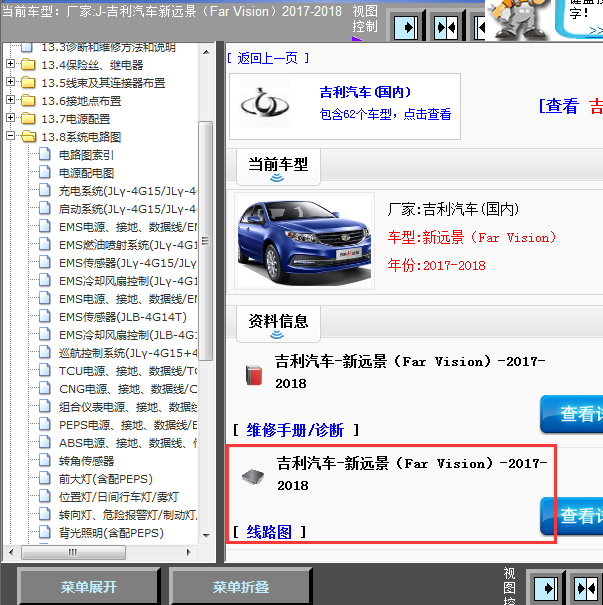This screenshot has height=605, width=603.
Task: Collapse the 13.8系统电路图 folder
Action: click(10, 136)
